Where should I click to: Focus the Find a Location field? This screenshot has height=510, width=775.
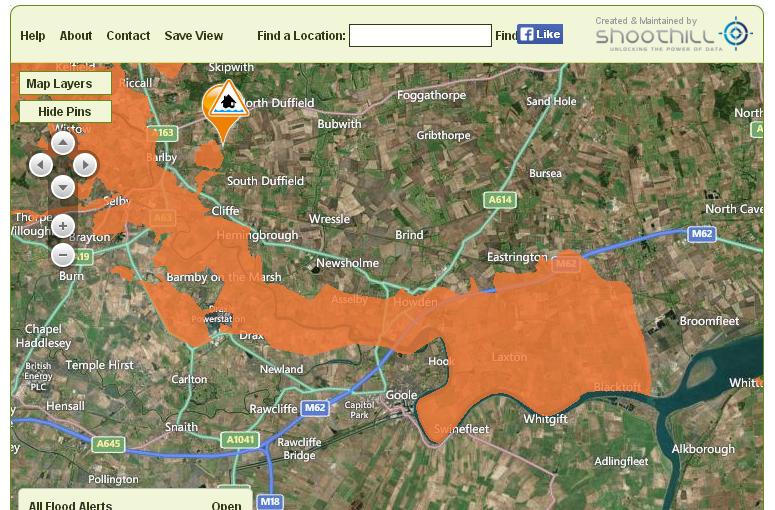(x=420, y=36)
